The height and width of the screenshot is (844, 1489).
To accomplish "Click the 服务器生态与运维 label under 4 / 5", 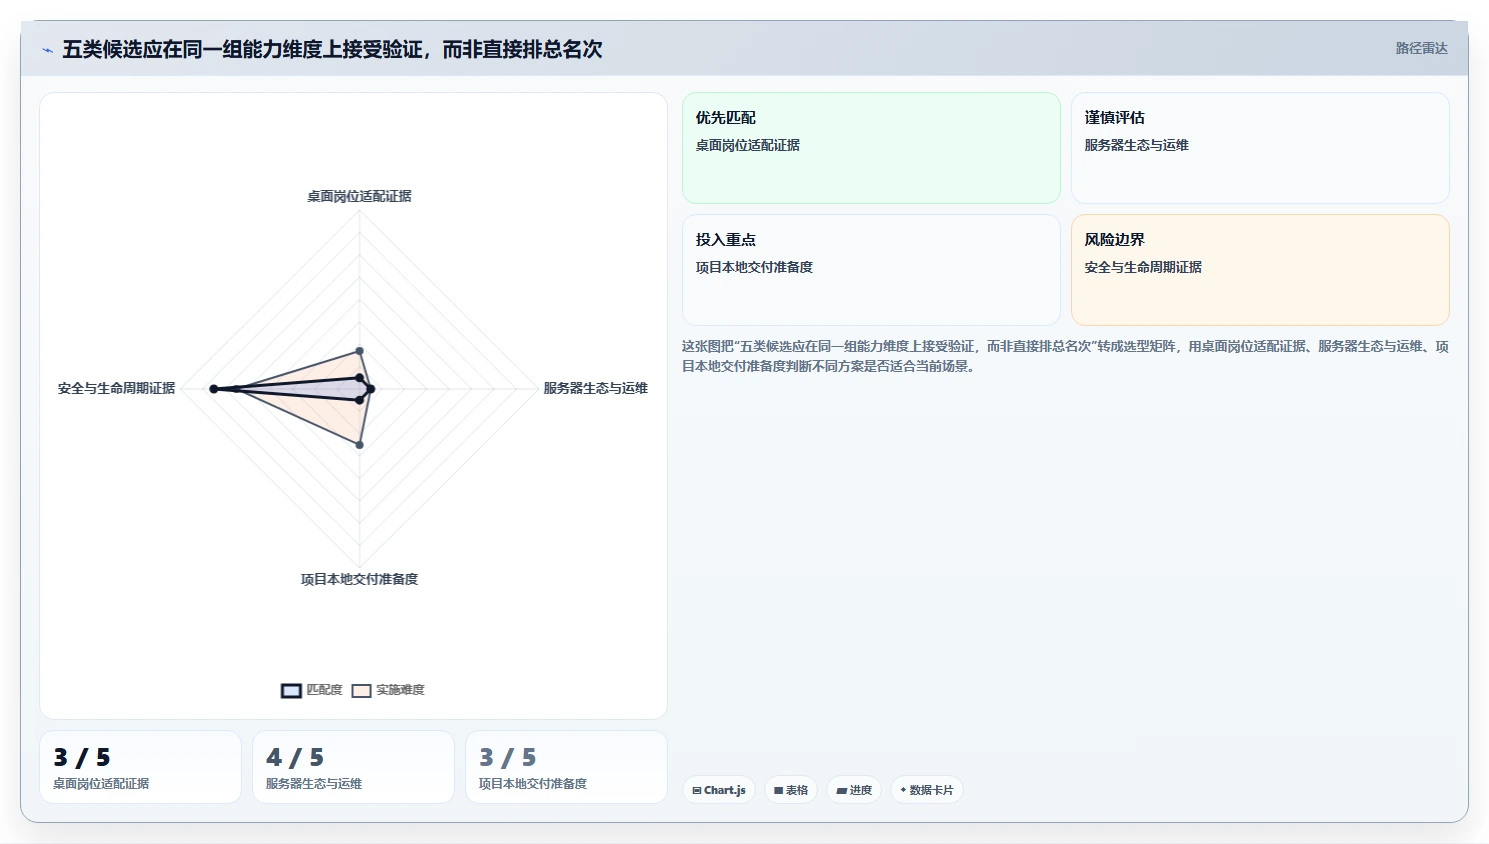I will coord(314,784).
